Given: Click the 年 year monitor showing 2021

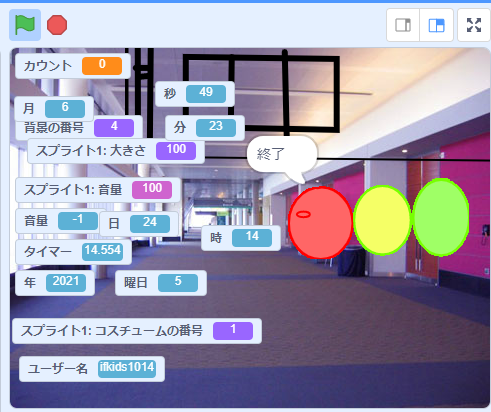Looking at the screenshot, I should click(55, 283).
